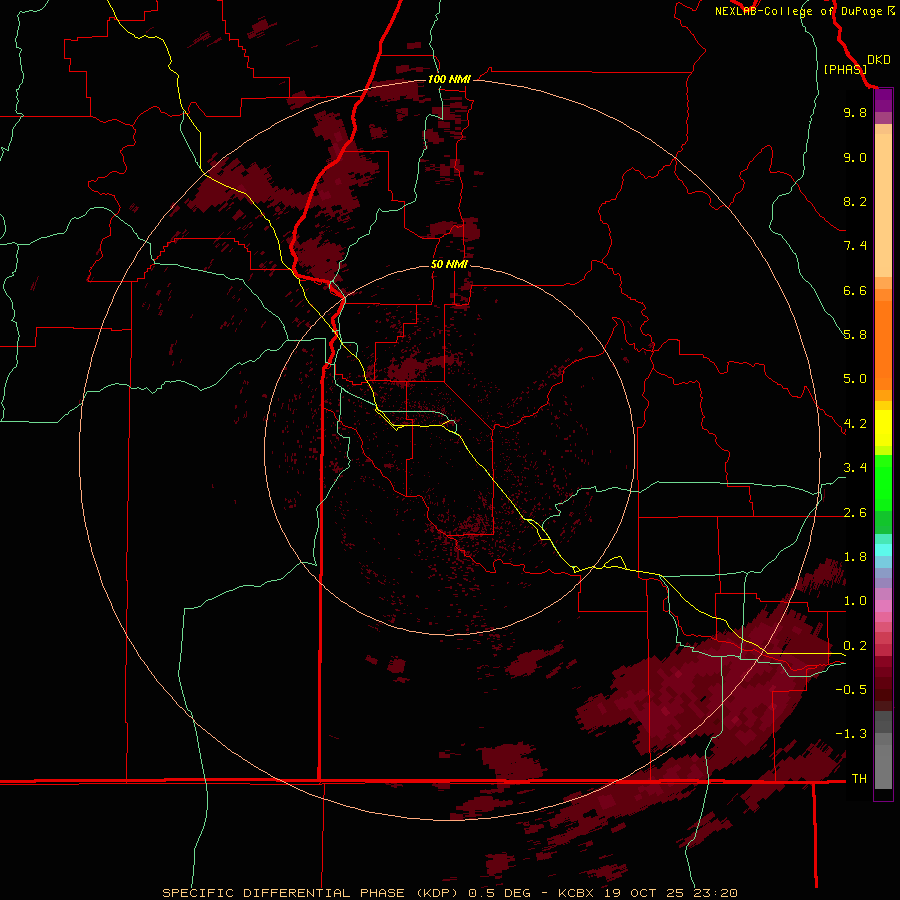Screen dimensions: 900x900
Task: Click the 100 NMI range ring label
Action: (449, 79)
